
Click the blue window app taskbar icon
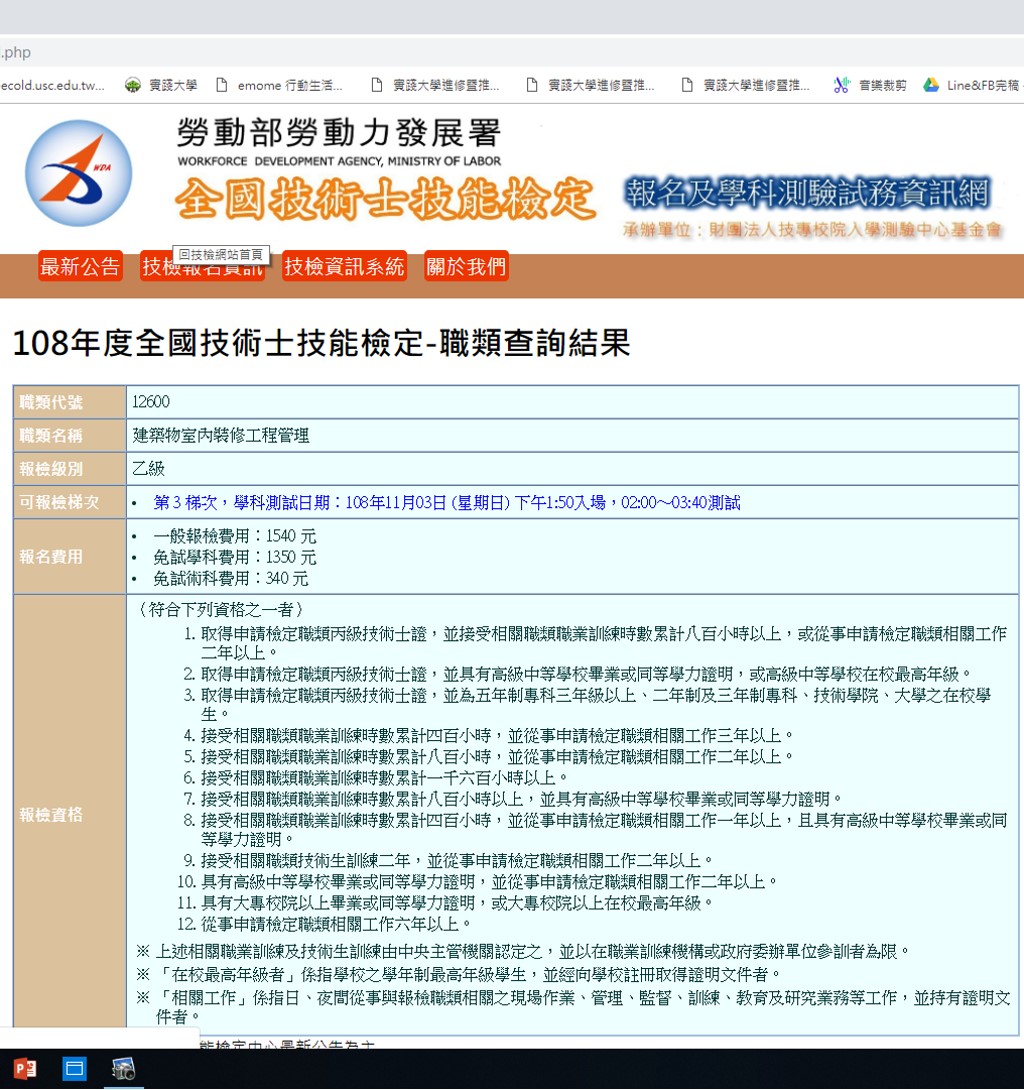coord(75,1069)
